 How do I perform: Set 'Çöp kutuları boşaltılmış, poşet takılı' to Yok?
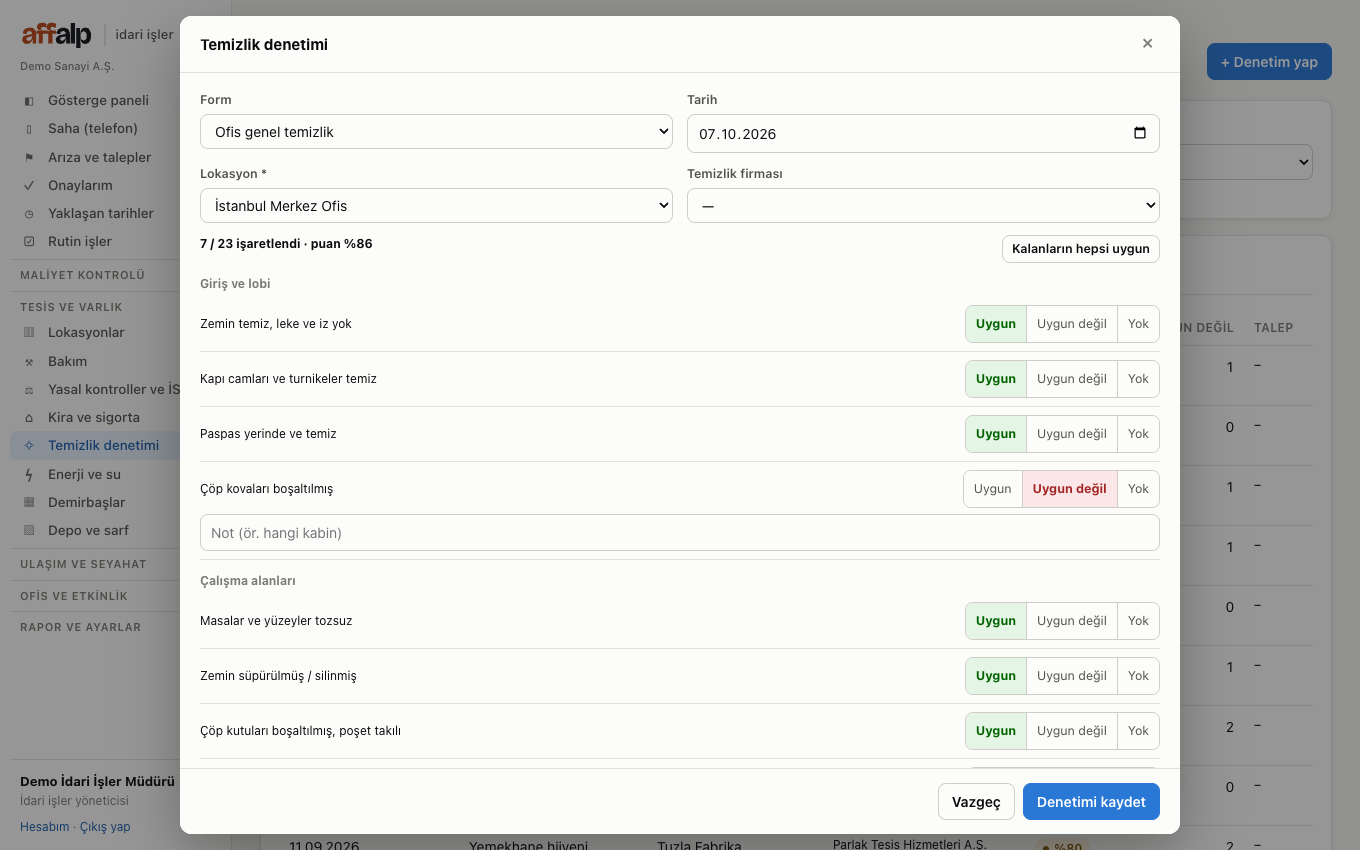(1138, 731)
